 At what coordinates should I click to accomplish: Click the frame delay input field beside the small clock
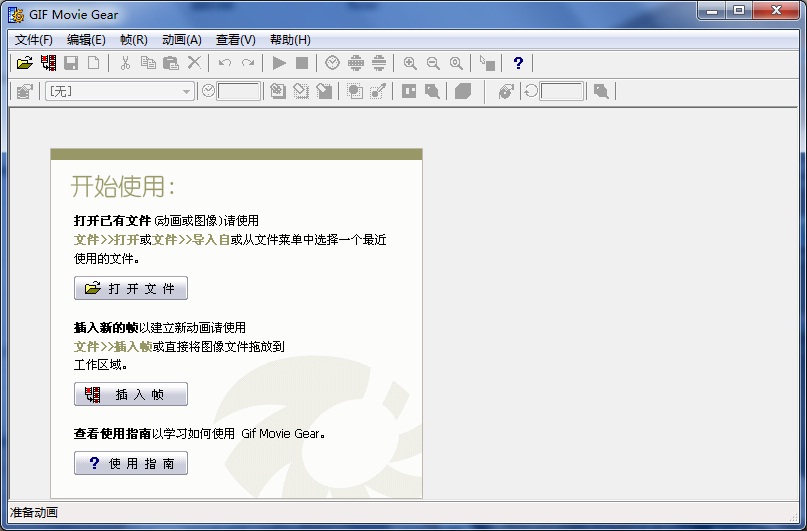click(239, 92)
